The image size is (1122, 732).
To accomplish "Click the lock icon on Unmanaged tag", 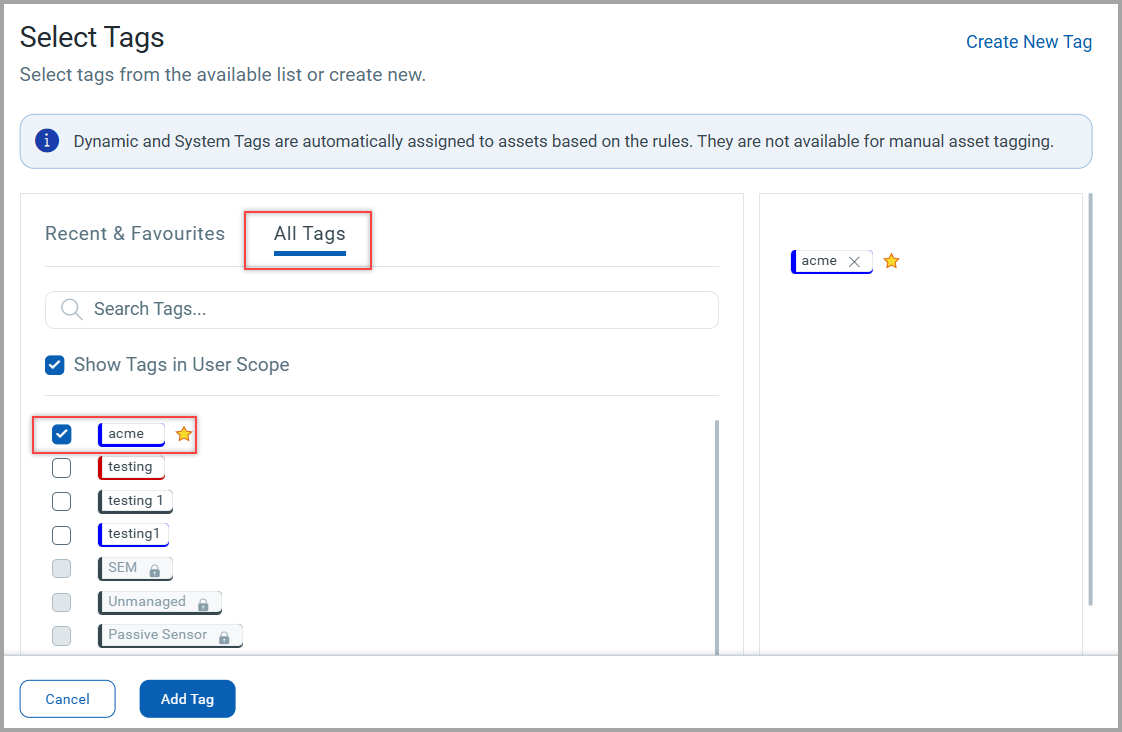I will point(203,604).
